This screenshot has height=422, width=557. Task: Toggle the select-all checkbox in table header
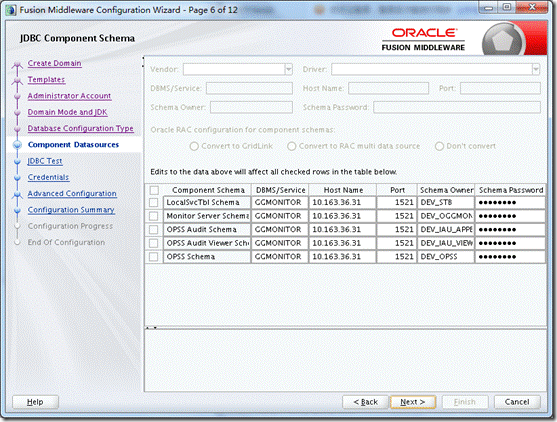click(x=154, y=190)
